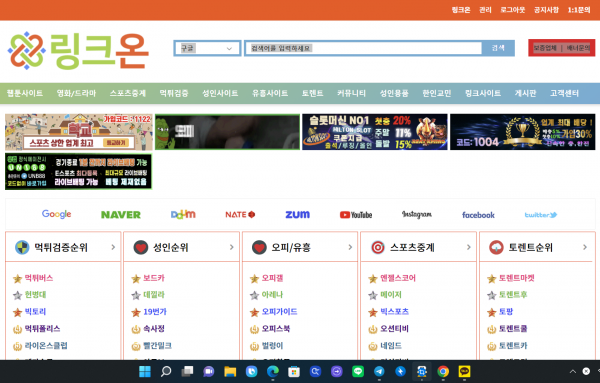
Task: Open the facebook shortcut logo
Action: pos(478,215)
